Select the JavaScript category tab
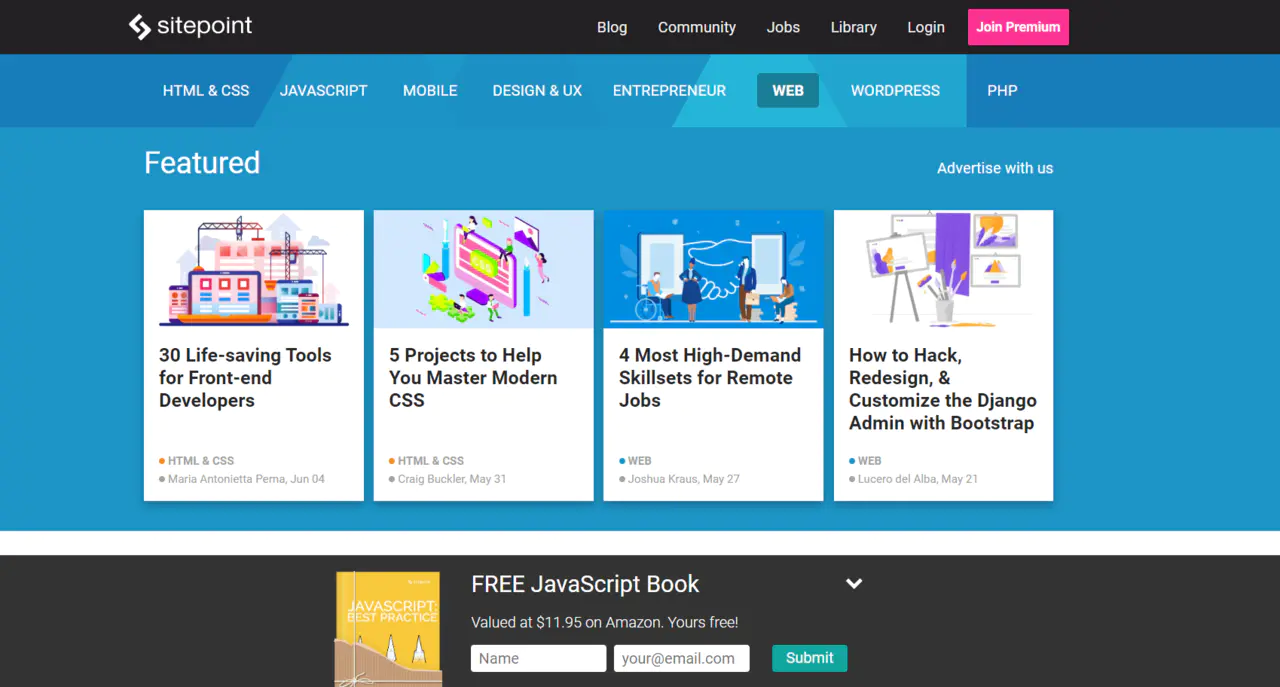Screen dimensions: 1280x687 (x=324, y=90)
